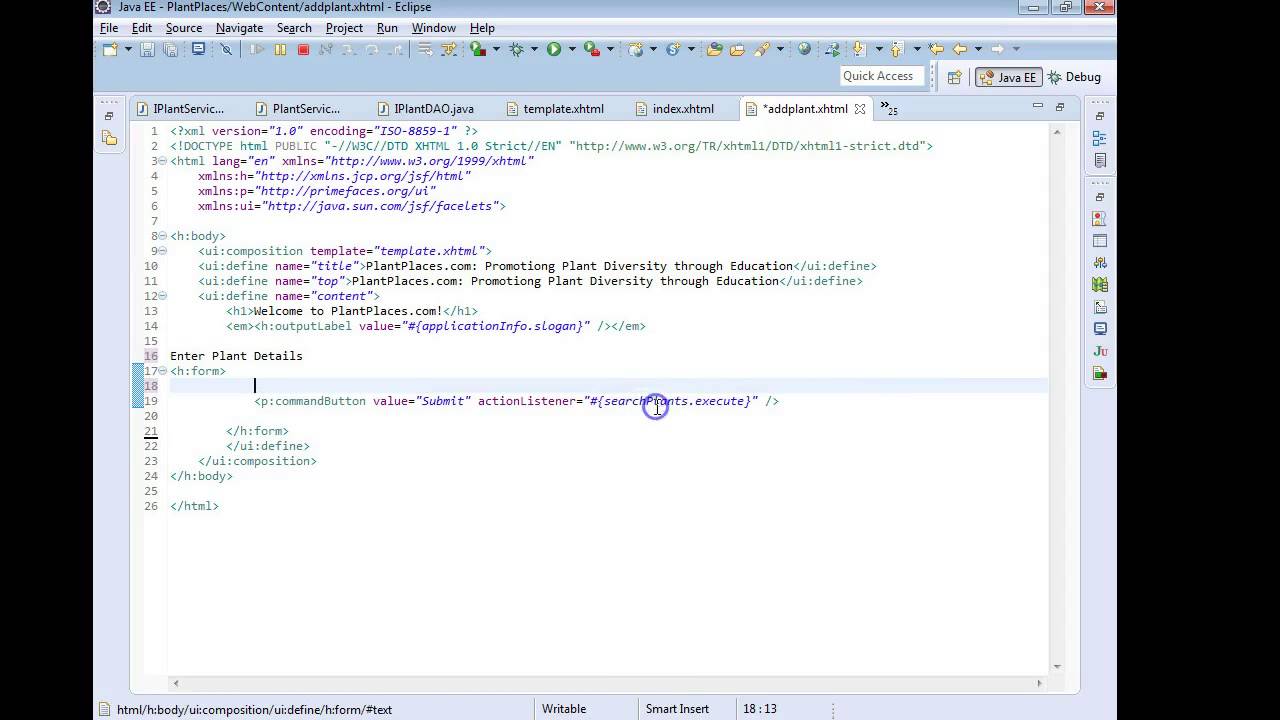Collapse the h:body fold on line 8
The width and height of the screenshot is (1280, 720).
tap(163, 236)
